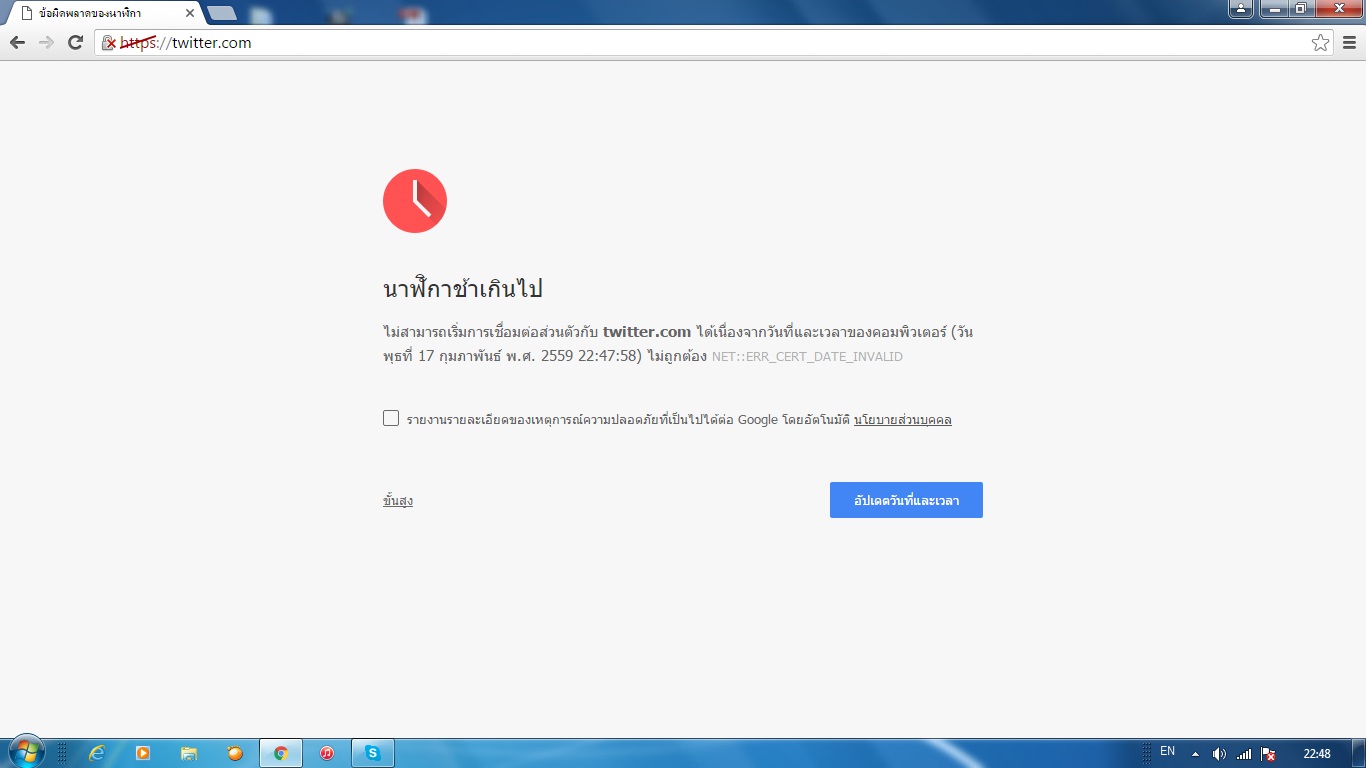Open the network signal icon

(1244, 753)
